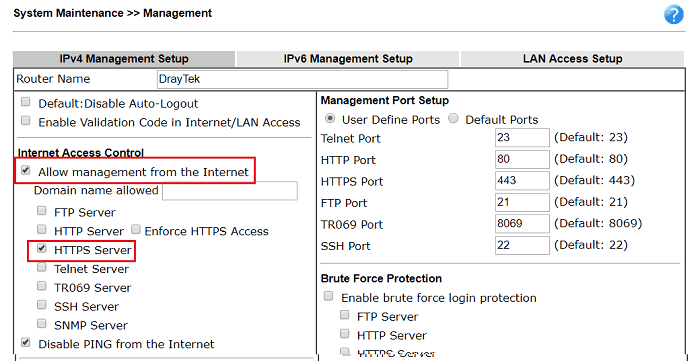
Task: Select the User Define Ports radio button
Action: tap(330, 119)
